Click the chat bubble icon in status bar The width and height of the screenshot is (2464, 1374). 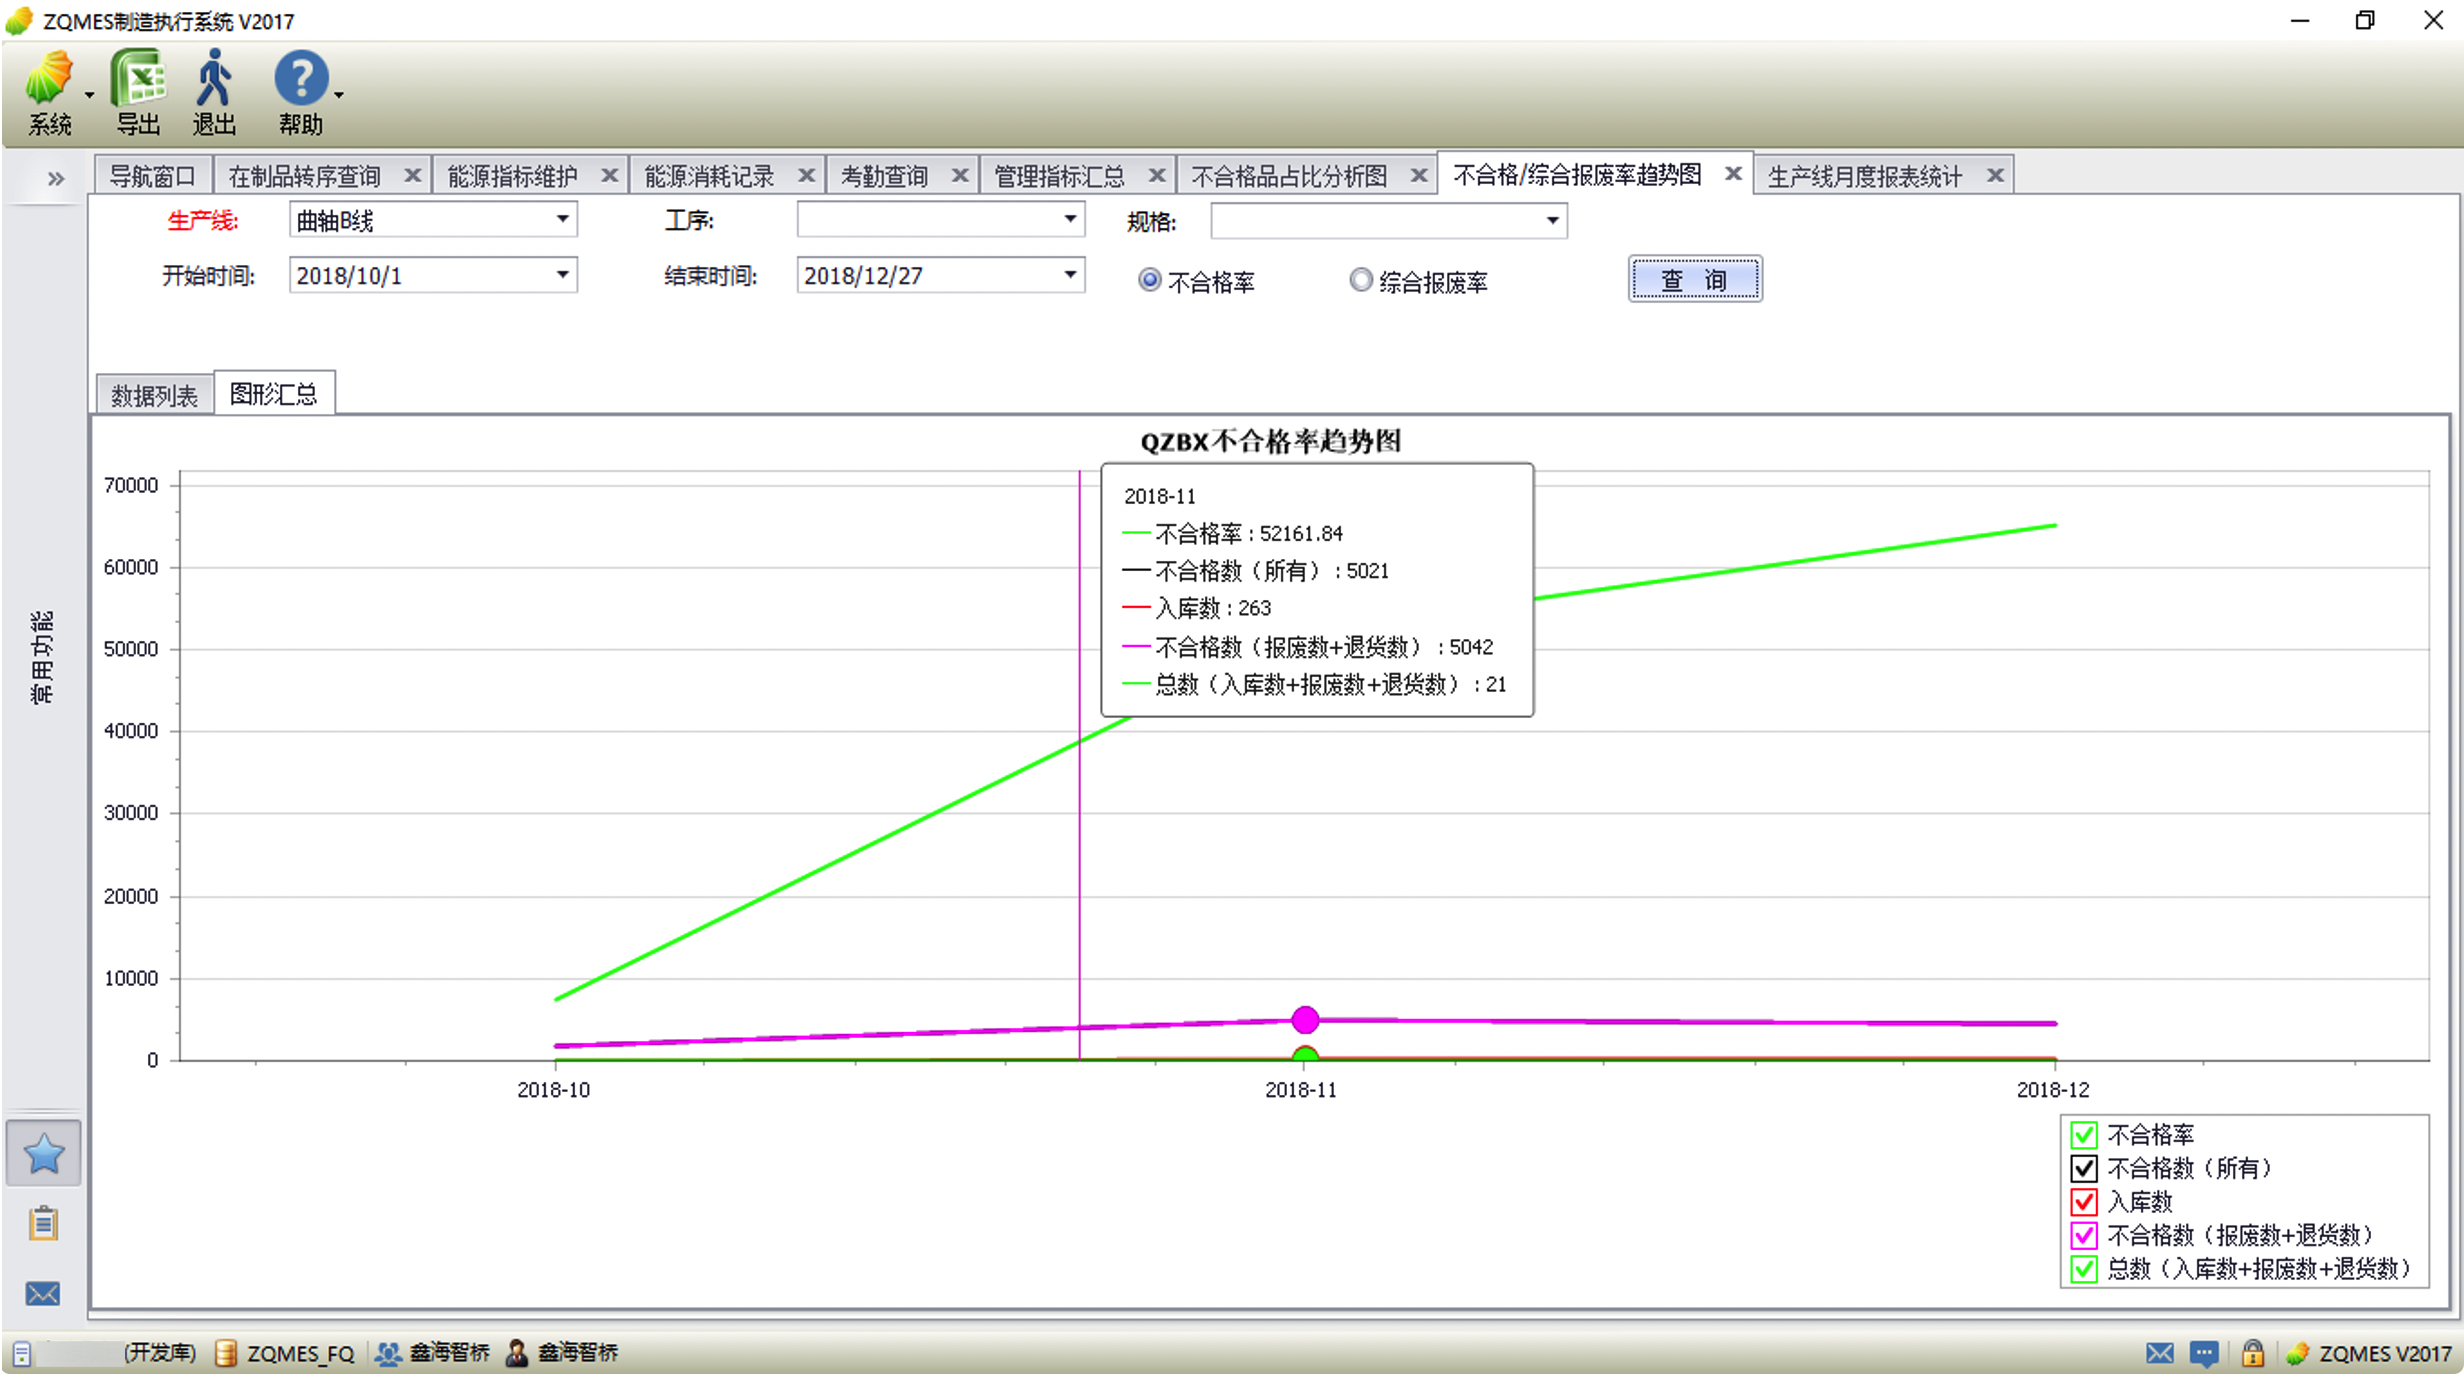(x=2204, y=1353)
